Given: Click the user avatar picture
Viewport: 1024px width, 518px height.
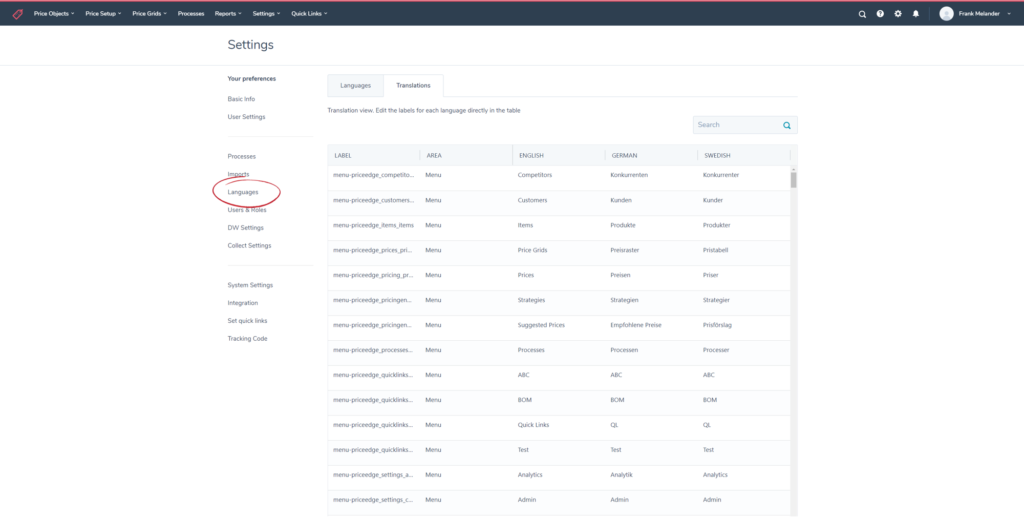Looking at the screenshot, I should (x=946, y=14).
